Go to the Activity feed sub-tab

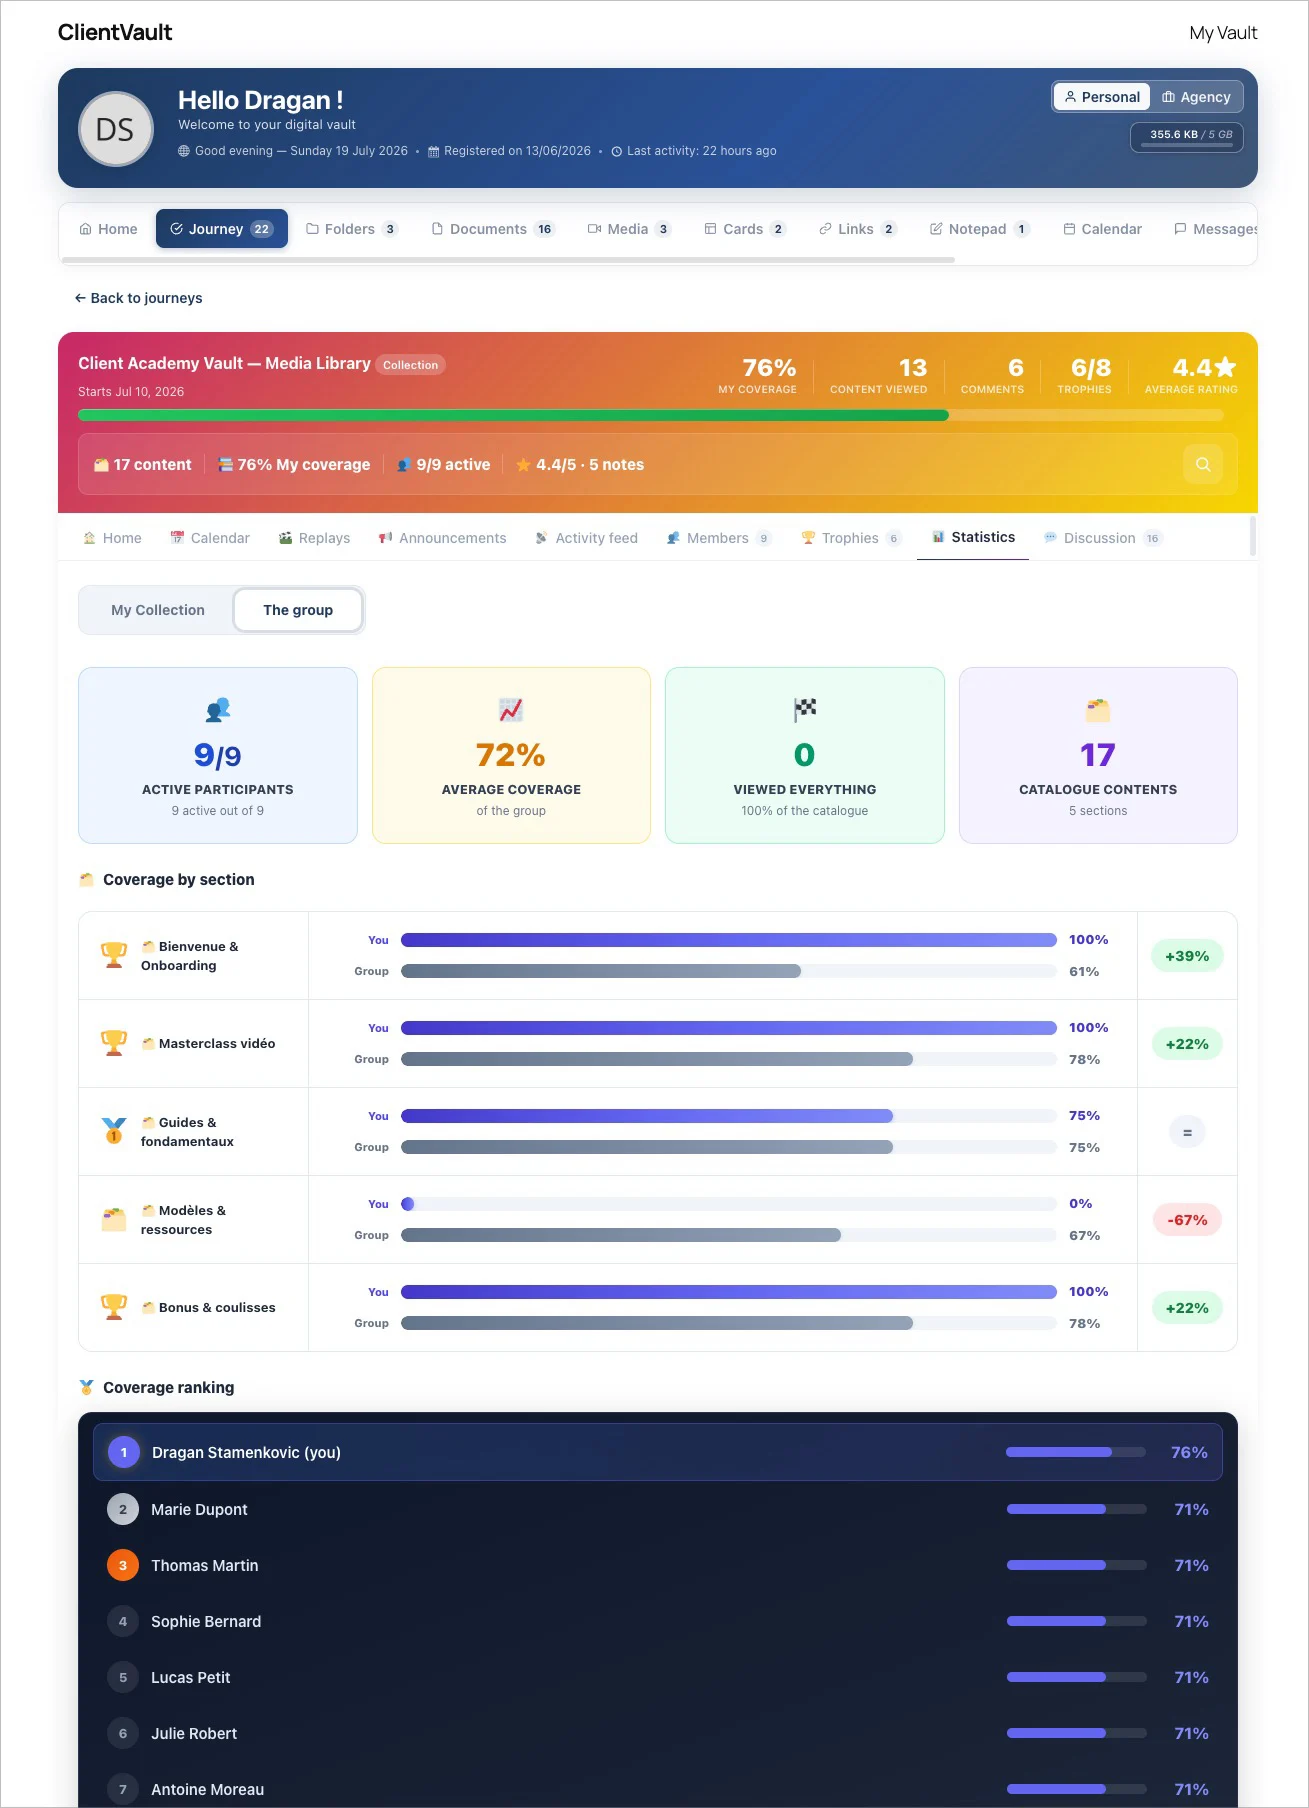pos(586,538)
